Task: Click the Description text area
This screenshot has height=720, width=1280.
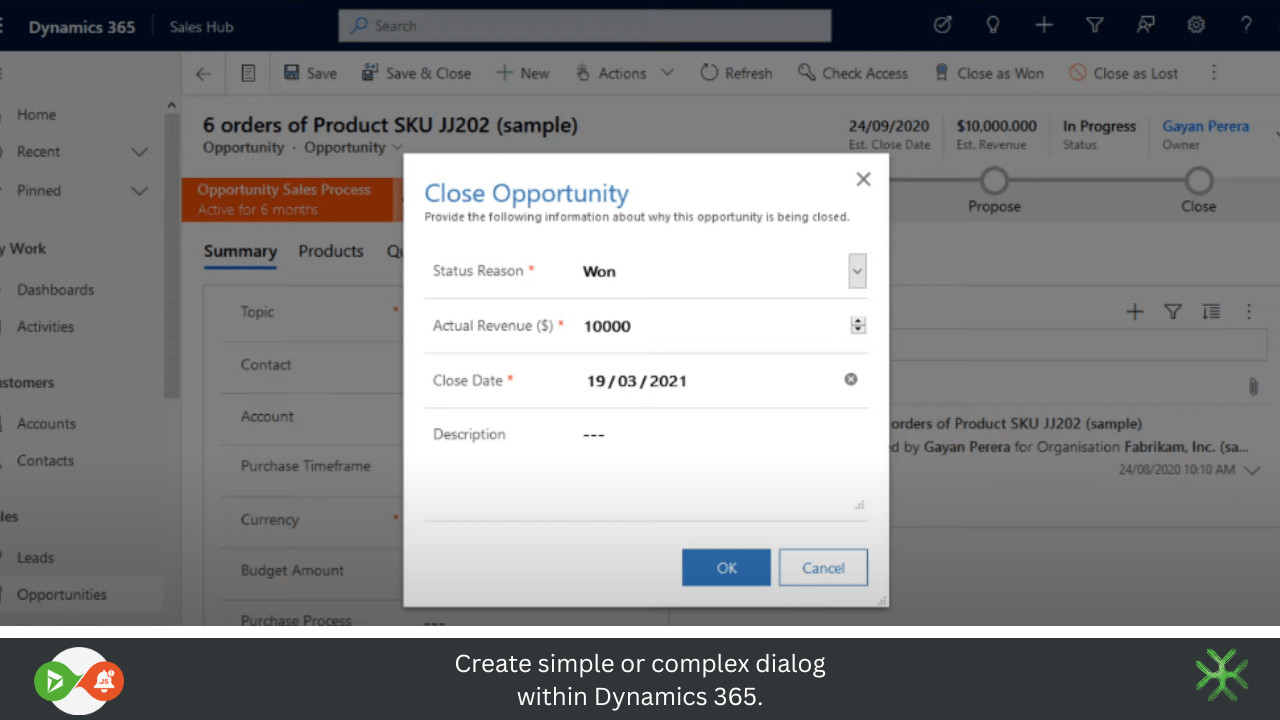Action: 724,469
